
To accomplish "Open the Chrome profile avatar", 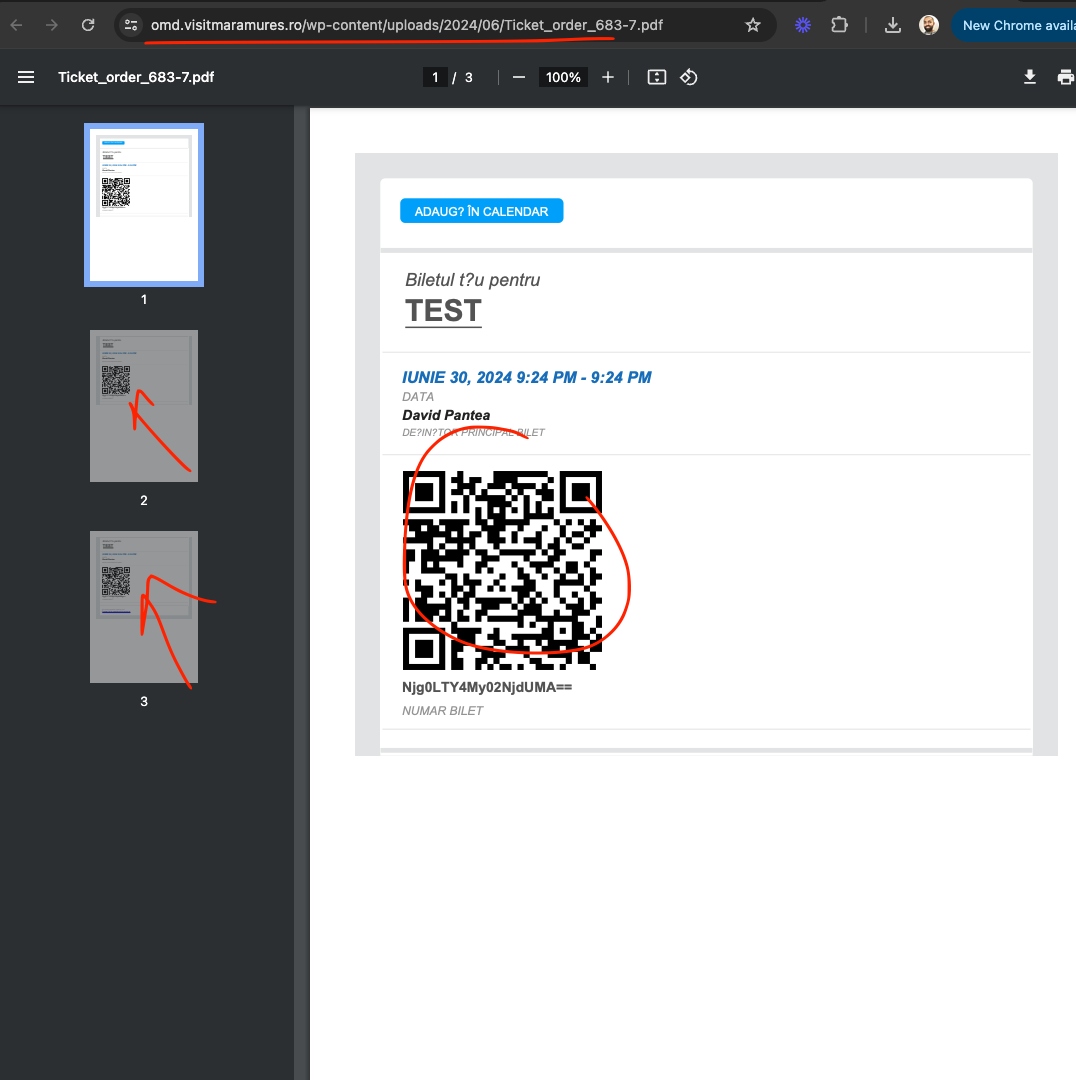I will [x=929, y=25].
